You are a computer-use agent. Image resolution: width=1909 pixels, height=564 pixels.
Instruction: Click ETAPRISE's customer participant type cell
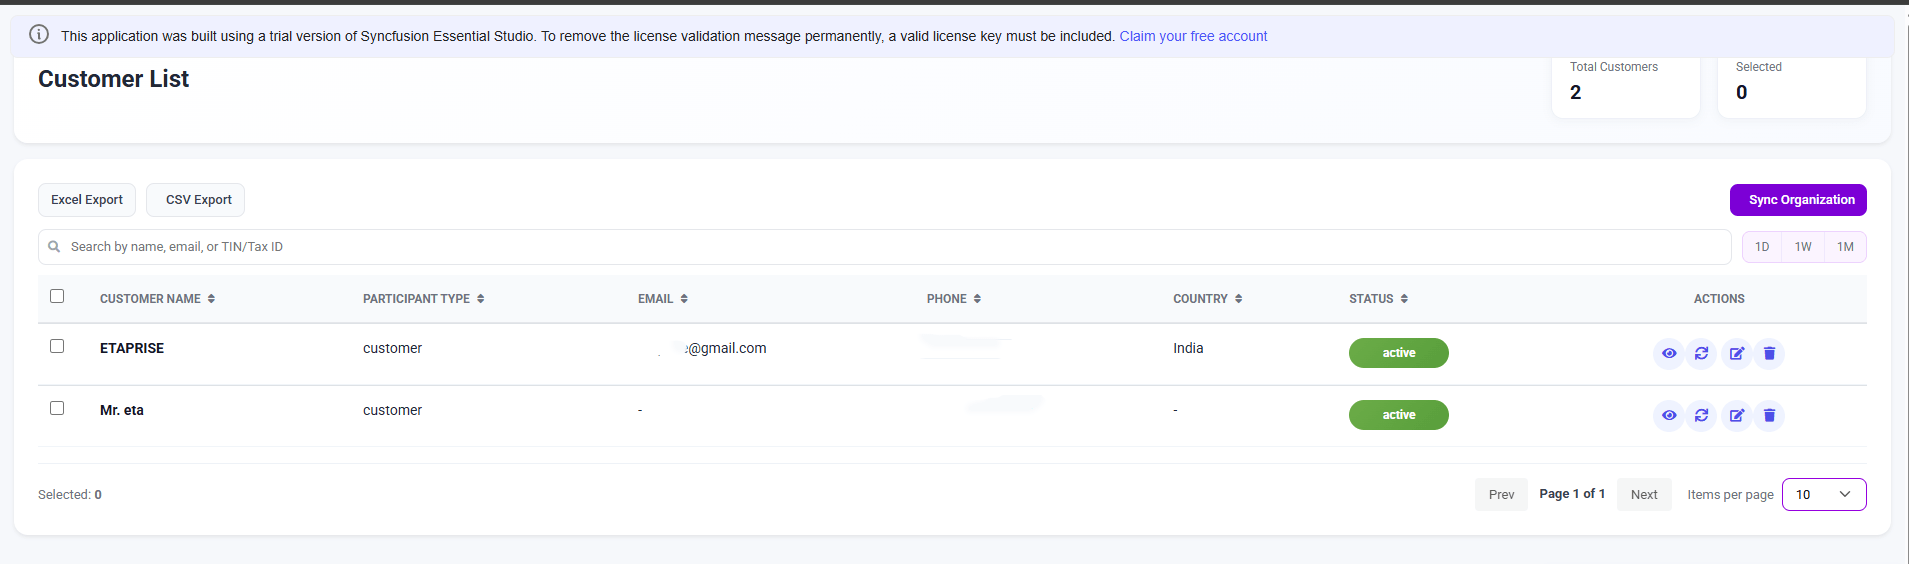392,348
